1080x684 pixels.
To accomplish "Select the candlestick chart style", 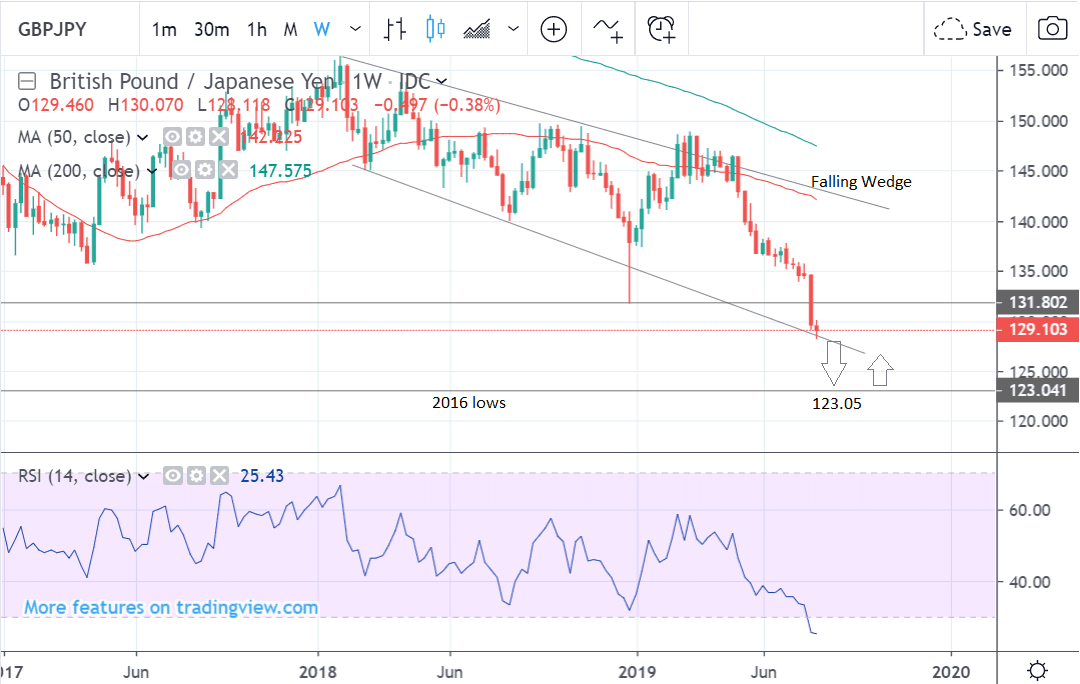I will tap(434, 29).
